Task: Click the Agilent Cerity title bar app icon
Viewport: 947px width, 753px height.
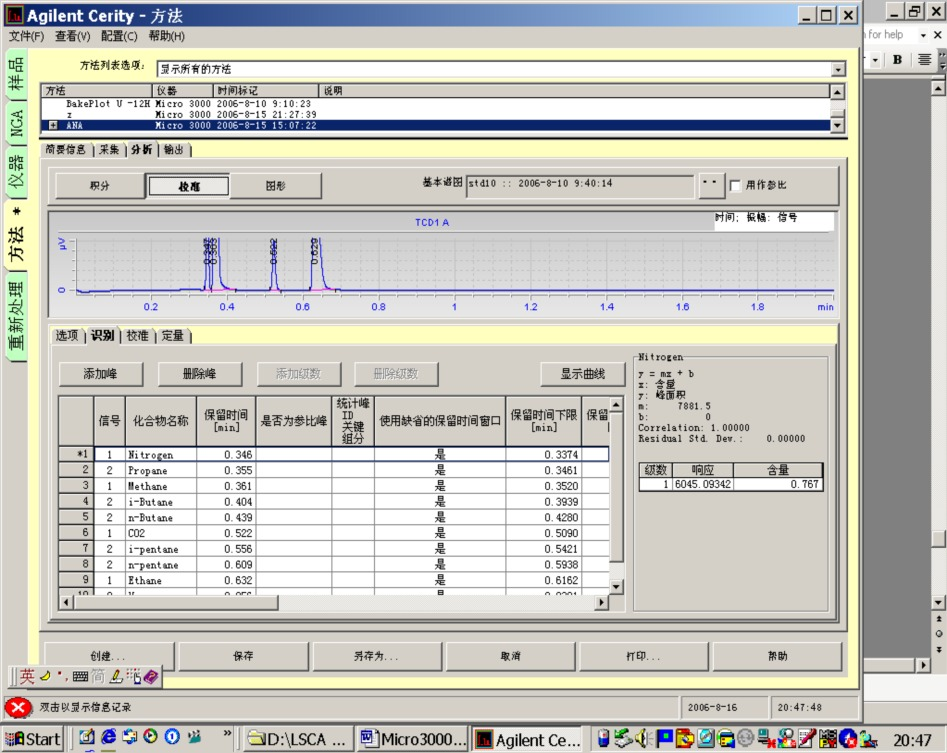Action: (x=14, y=15)
